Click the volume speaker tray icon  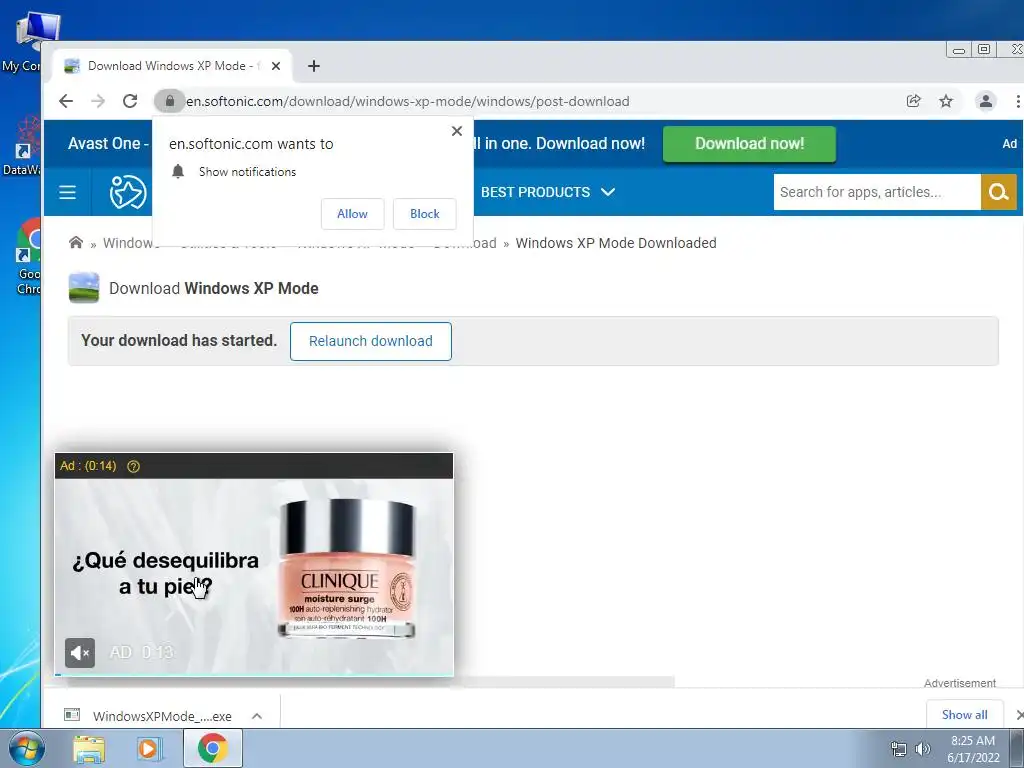point(922,748)
